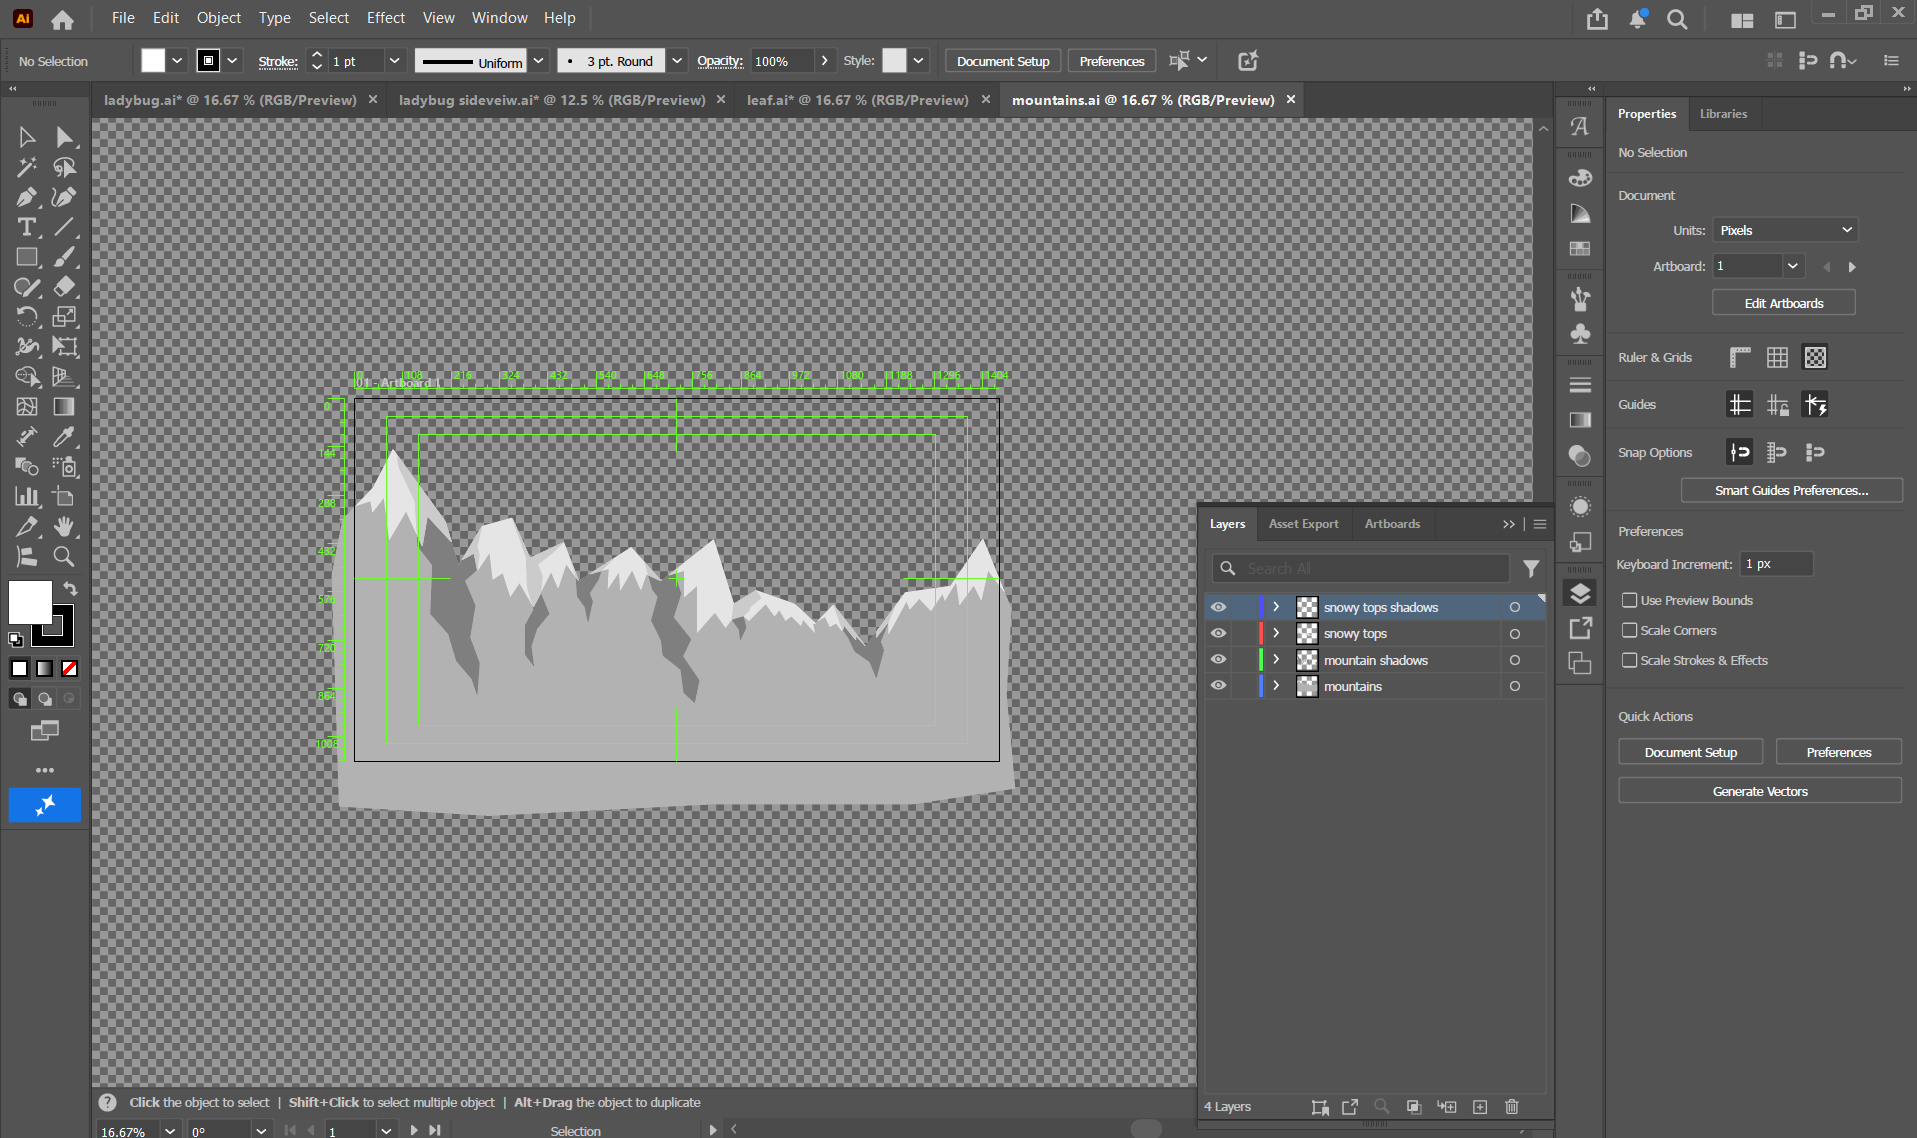Click the fill color swatch in toolbar
The height and width of the screenshot is (1138, 1917).
pyautogui.click(x=30, y=602)
